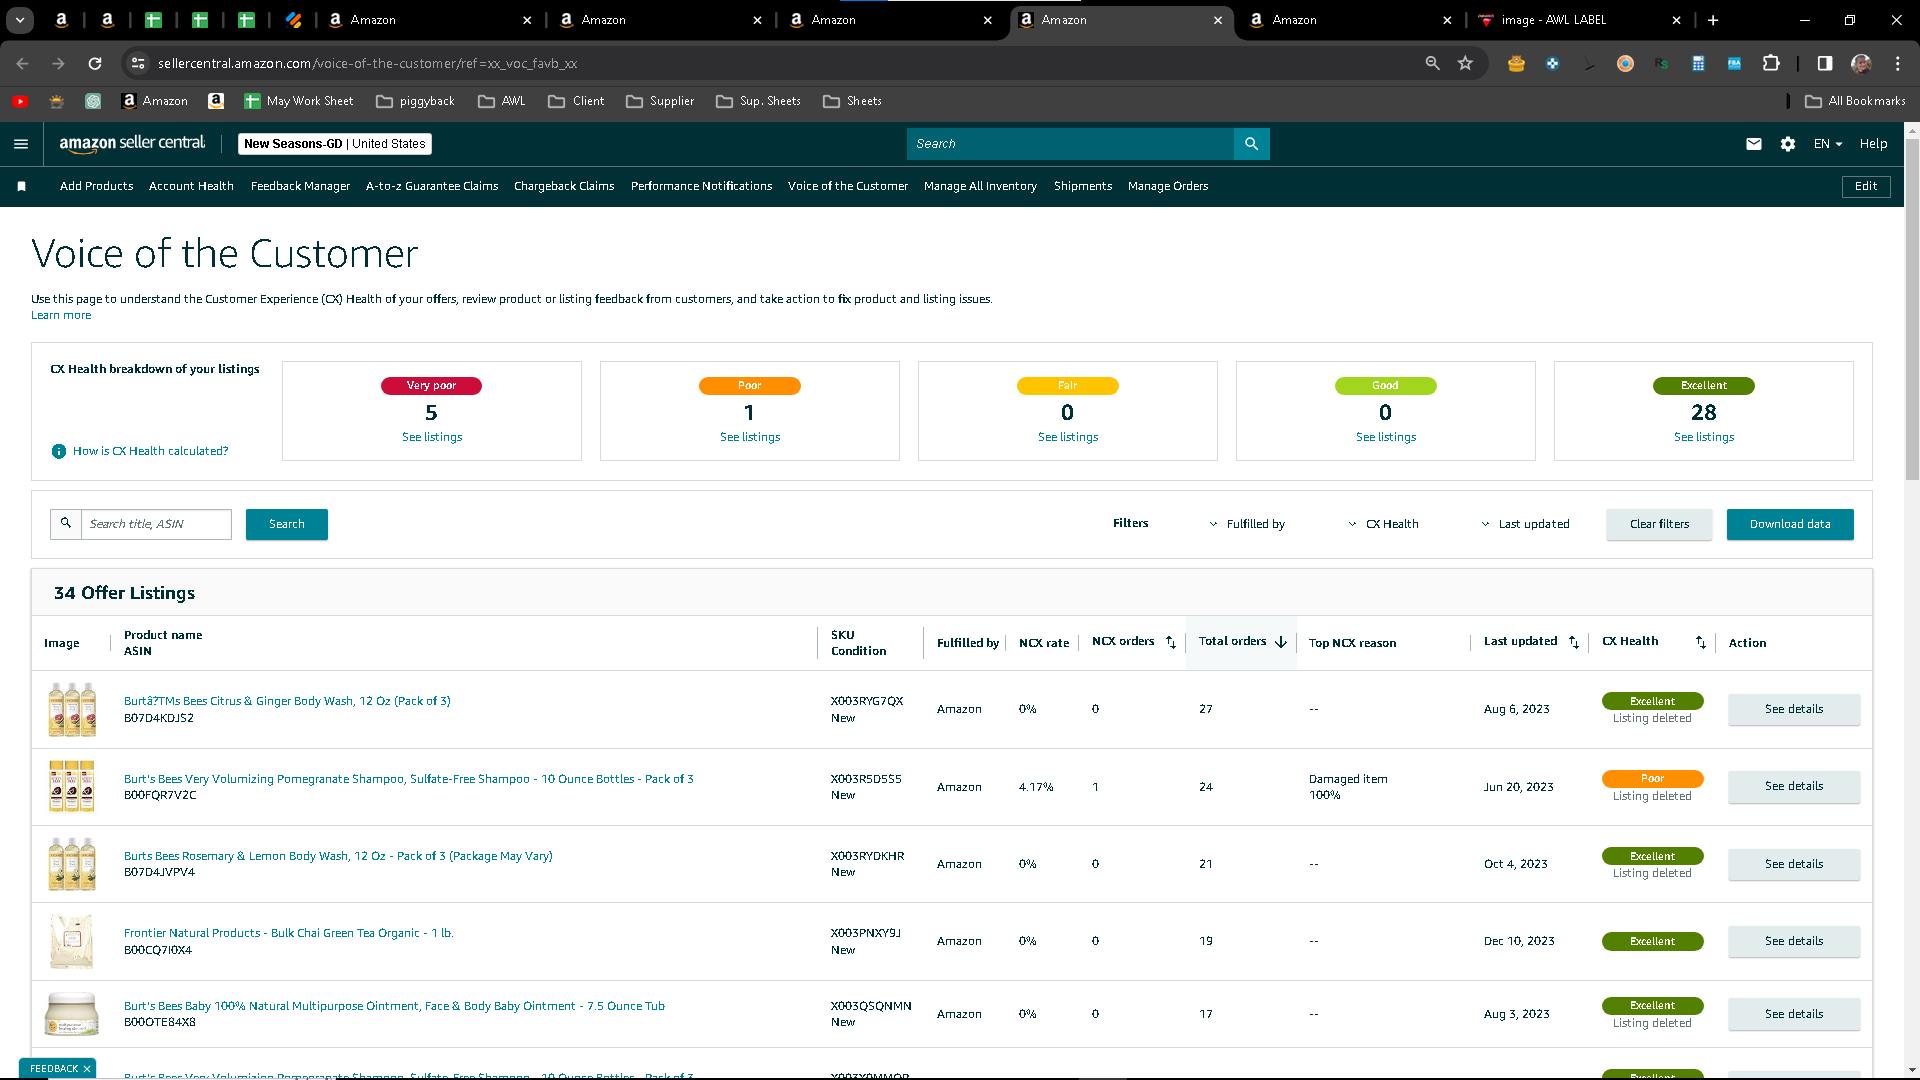The height and width of the screenshot is (1080, 1920).
Task: Reload the page in the browser
Action: pyautogui.click(x=95, y=63)
